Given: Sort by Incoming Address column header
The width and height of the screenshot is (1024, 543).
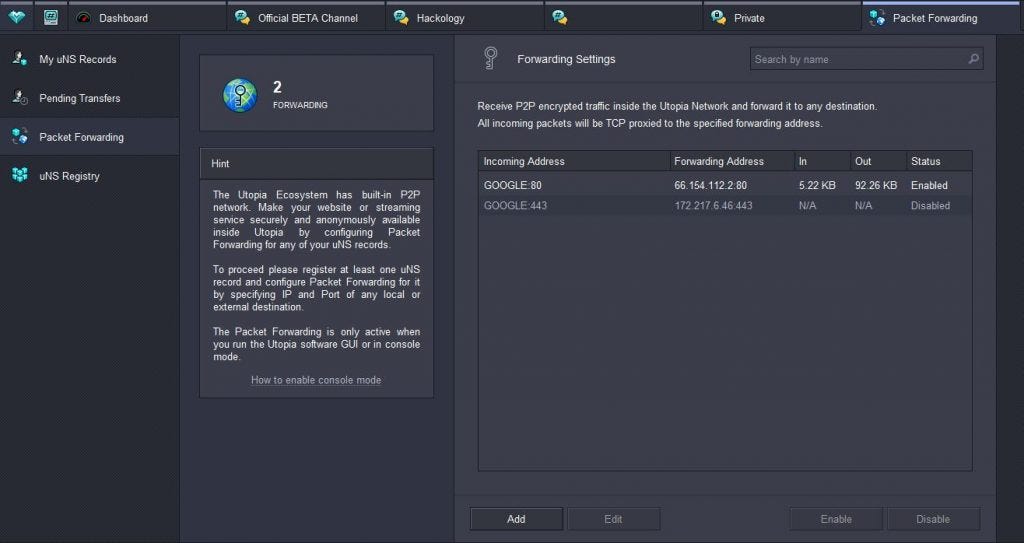Looking at the screenshot, I should pos(574,161).
